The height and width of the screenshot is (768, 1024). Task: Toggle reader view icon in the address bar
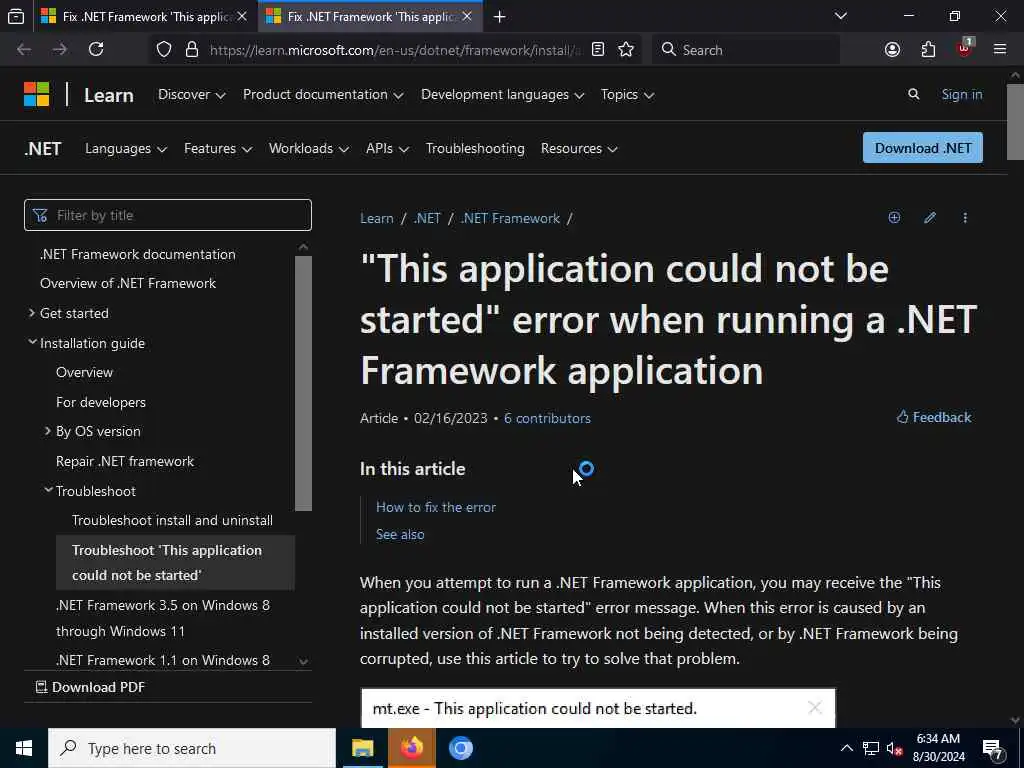coord(598,50)
